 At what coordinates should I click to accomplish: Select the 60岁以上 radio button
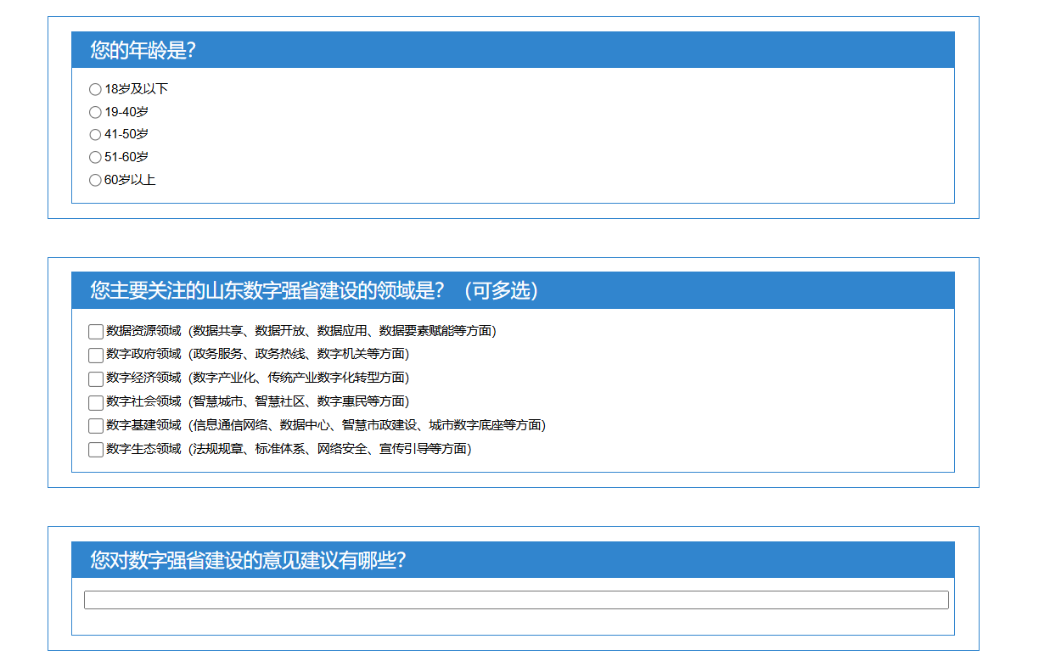click(x=95, y=181)
